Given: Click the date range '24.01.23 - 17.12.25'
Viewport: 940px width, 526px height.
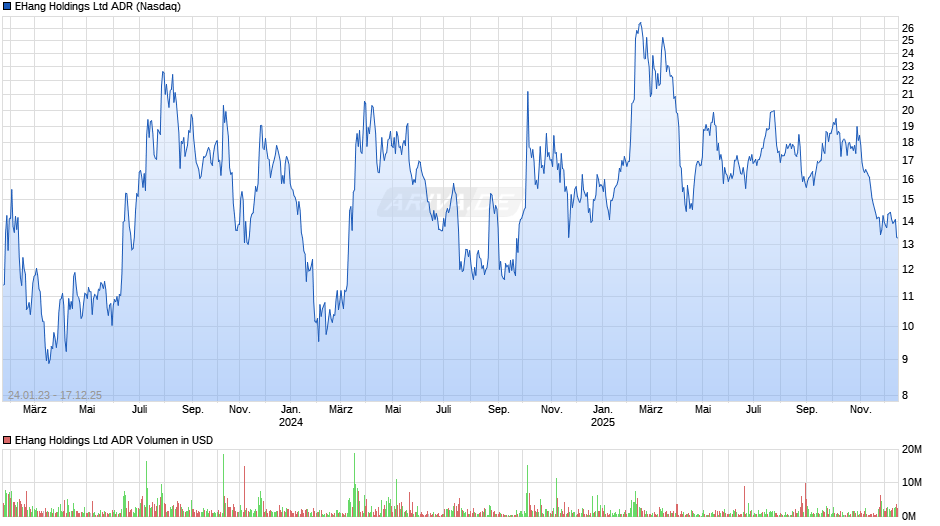Looking at the screenshot, I should click(x=55, y=395).
